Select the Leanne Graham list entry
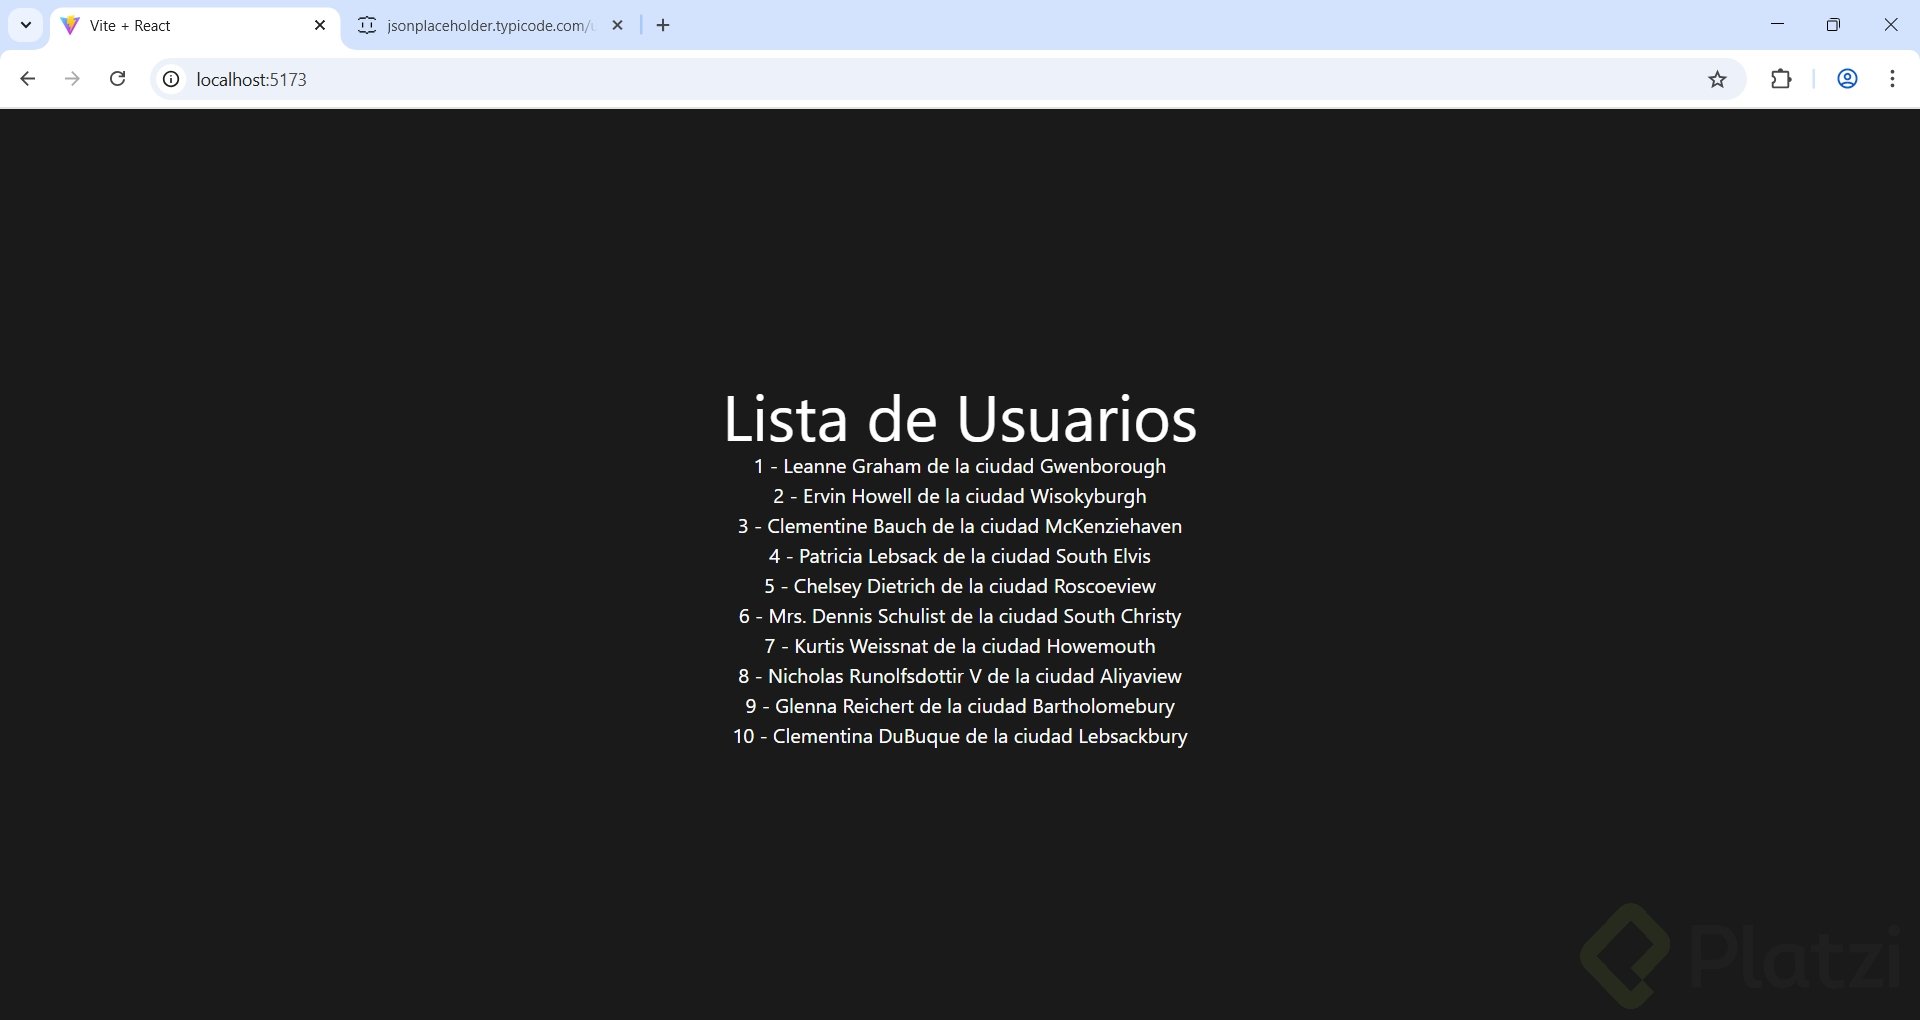This screenshot has height=1020, width=1920. pyautogui.click(x=960, y=466)
